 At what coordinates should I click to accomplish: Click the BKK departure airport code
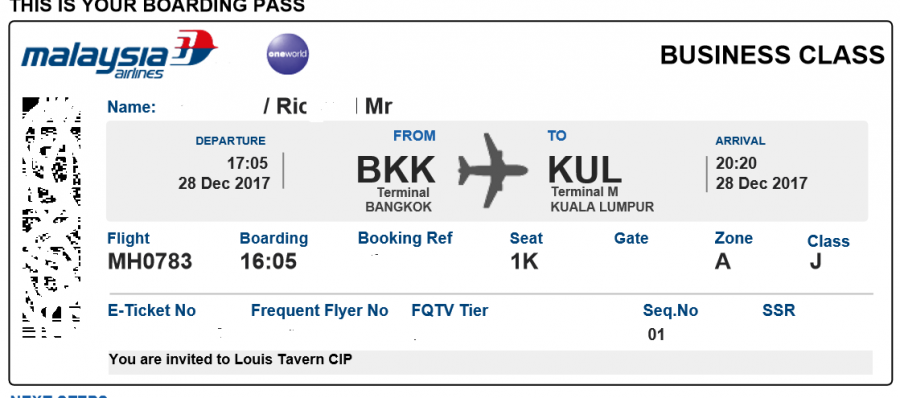point(396,170)
